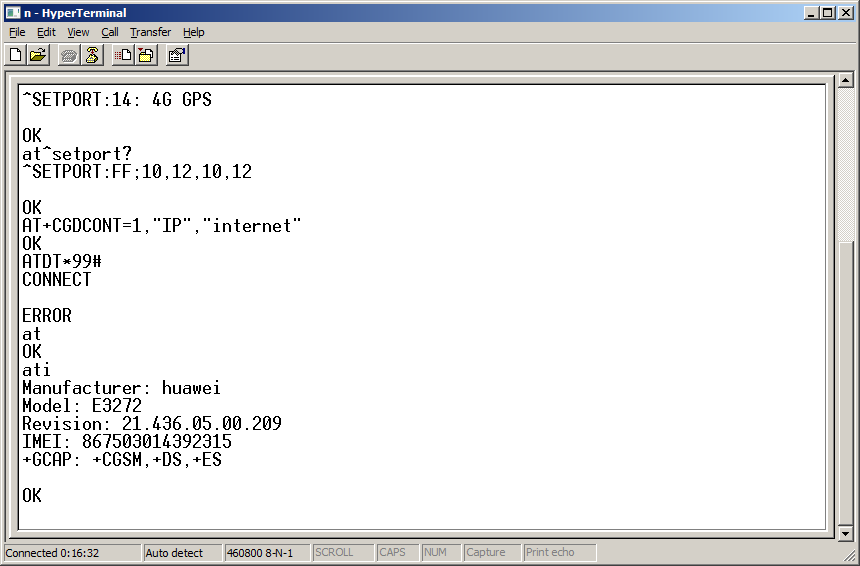Open the View menu
The width and height of the screenshot is (860, 566).
coord(78,32)
